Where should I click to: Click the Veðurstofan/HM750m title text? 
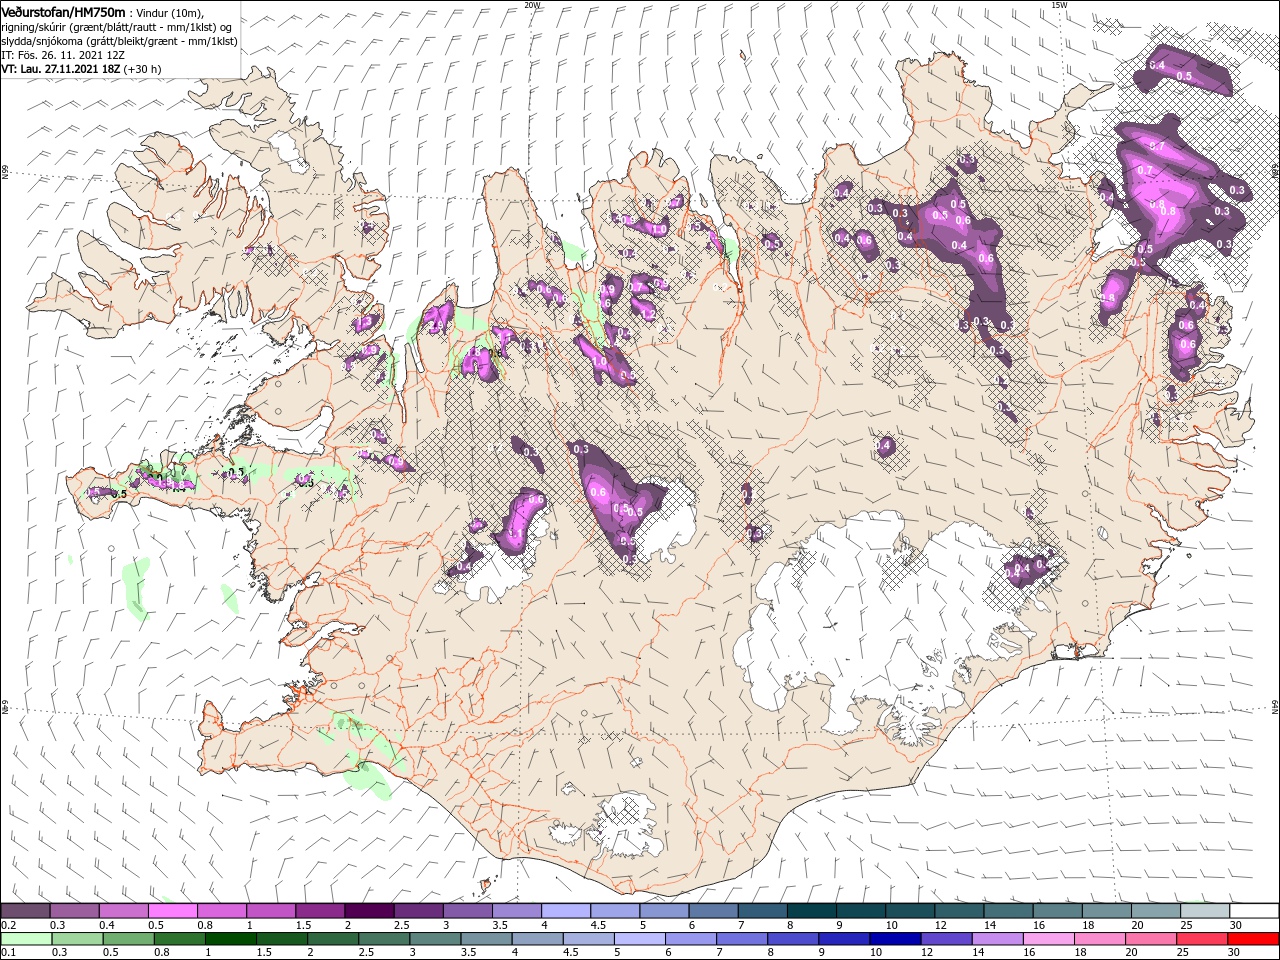coord(63,11)
